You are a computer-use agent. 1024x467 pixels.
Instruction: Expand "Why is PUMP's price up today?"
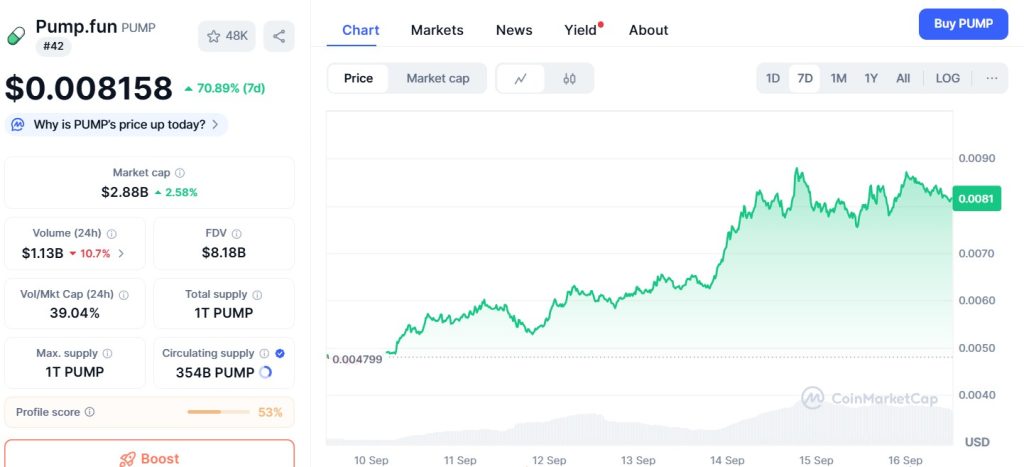117,124
